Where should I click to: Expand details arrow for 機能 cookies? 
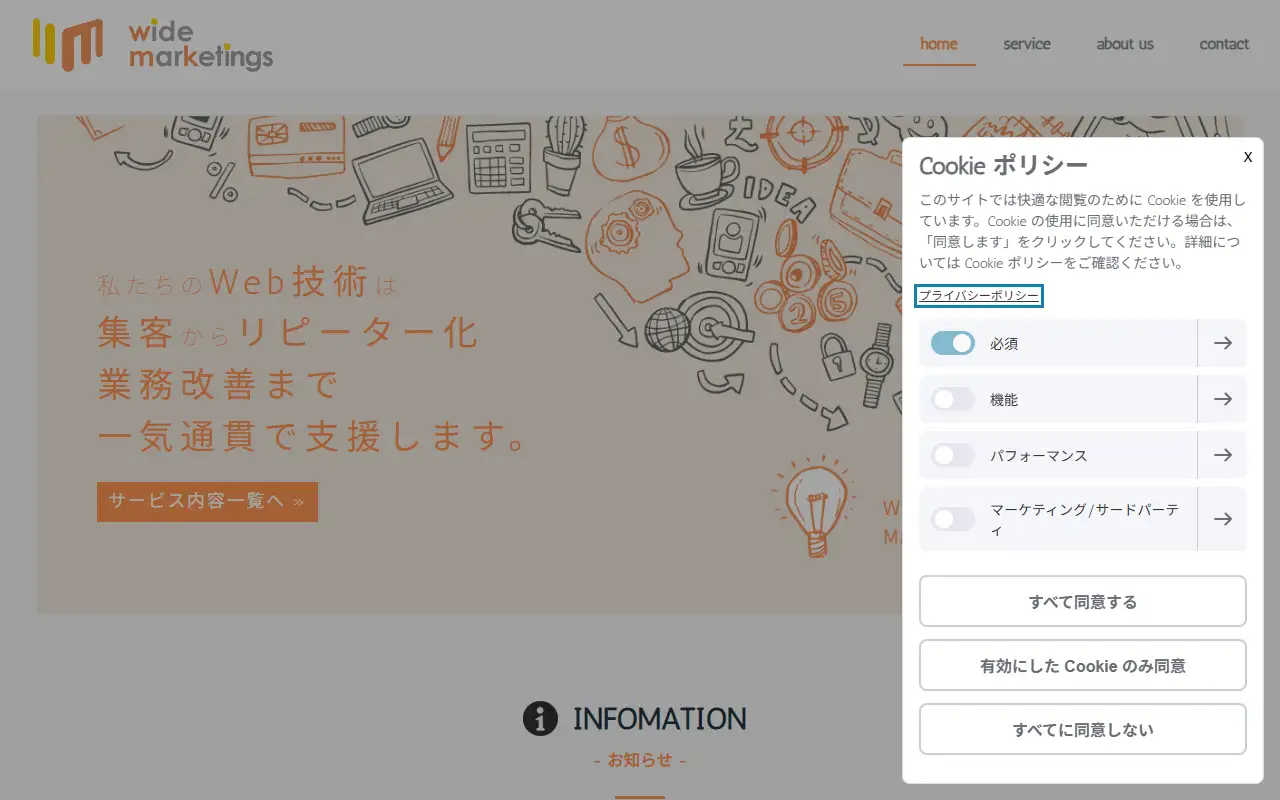click(1222, 399)
